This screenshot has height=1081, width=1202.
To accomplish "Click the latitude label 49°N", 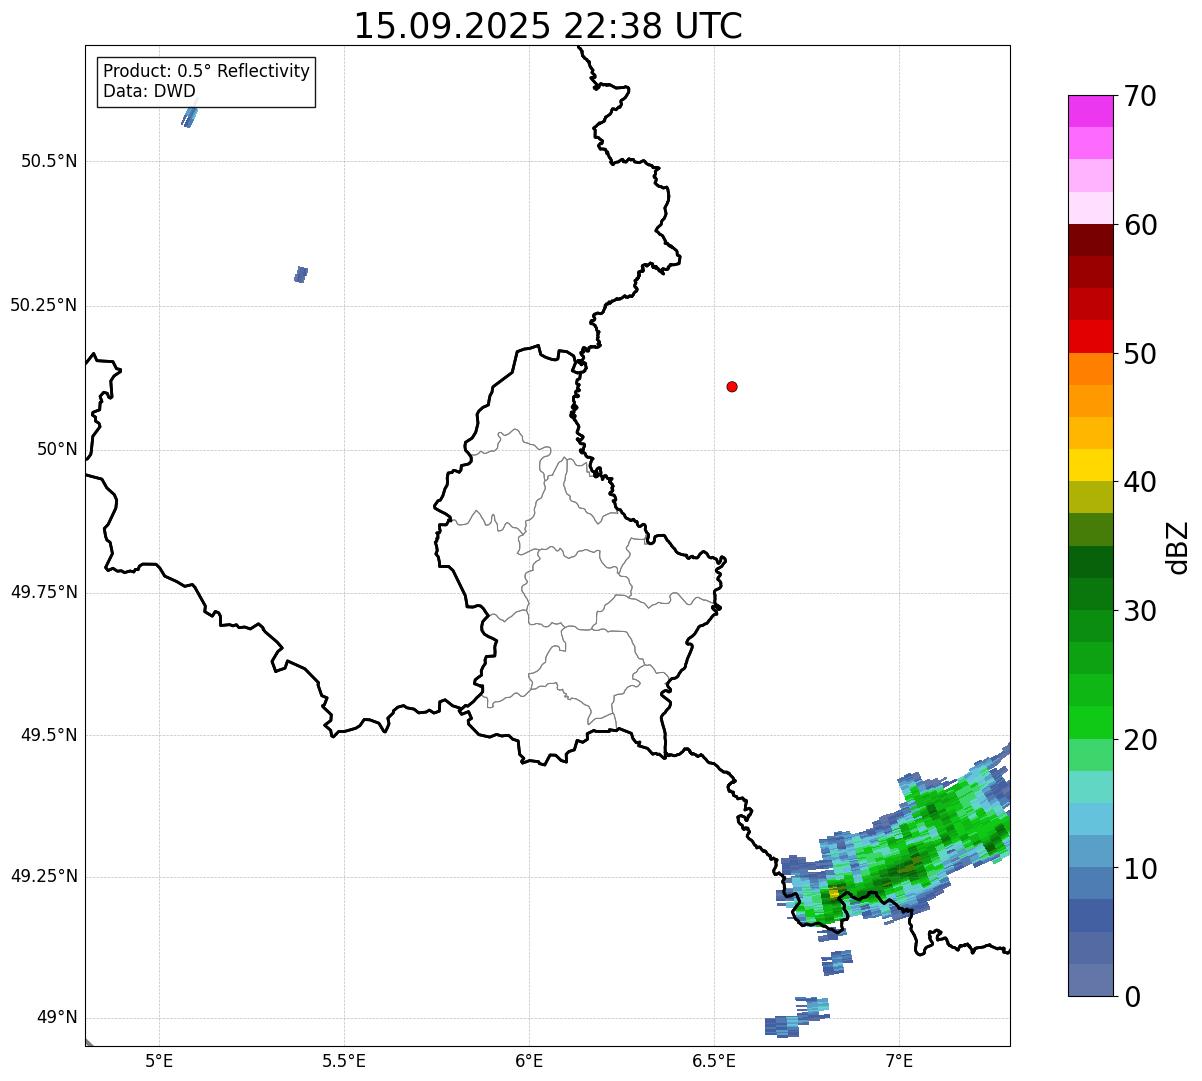I will 57,1018.
